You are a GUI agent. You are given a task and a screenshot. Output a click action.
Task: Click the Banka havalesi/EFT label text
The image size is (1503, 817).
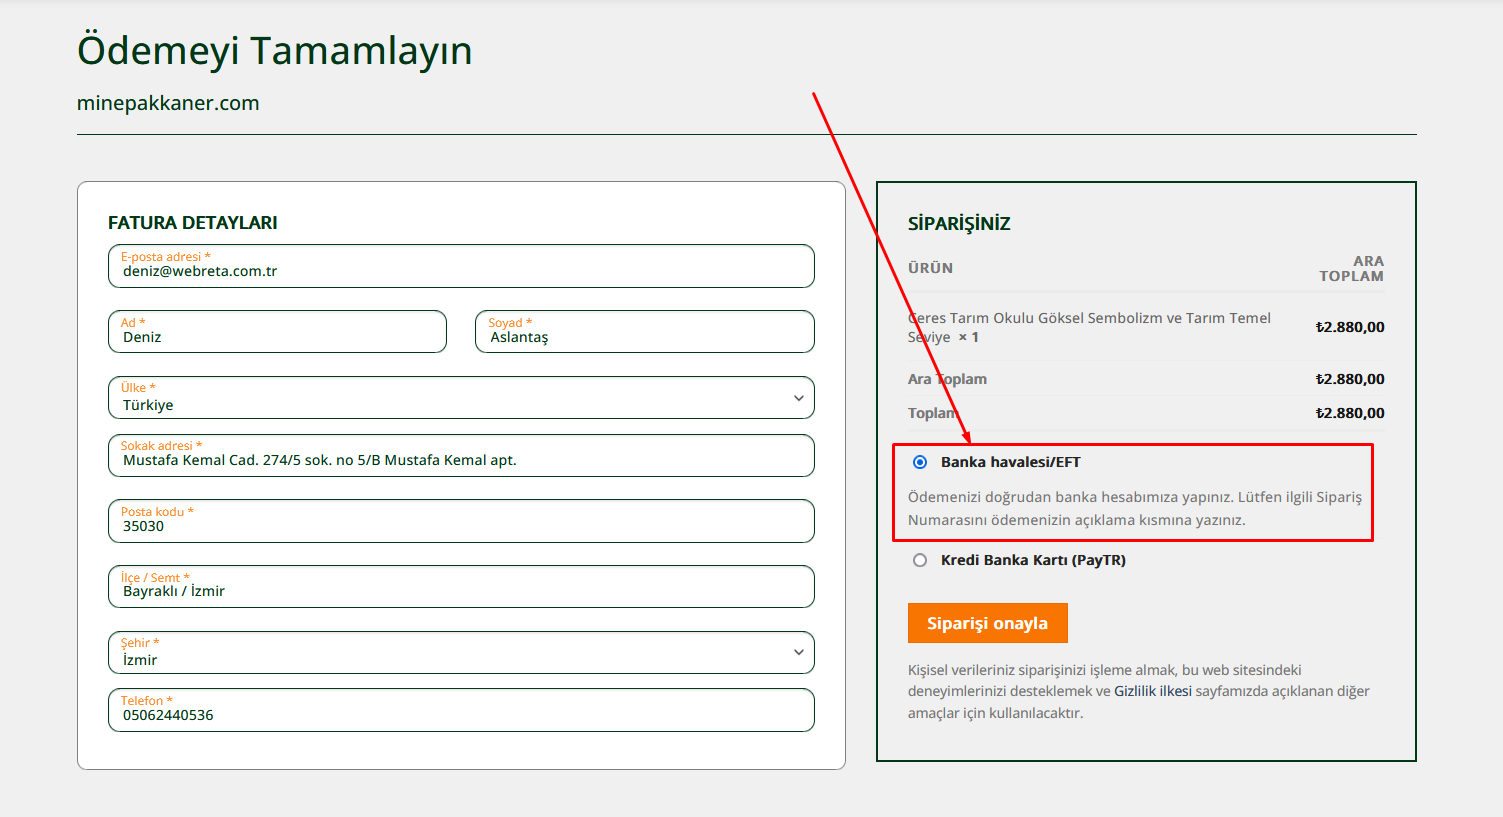coord(1011,462)
